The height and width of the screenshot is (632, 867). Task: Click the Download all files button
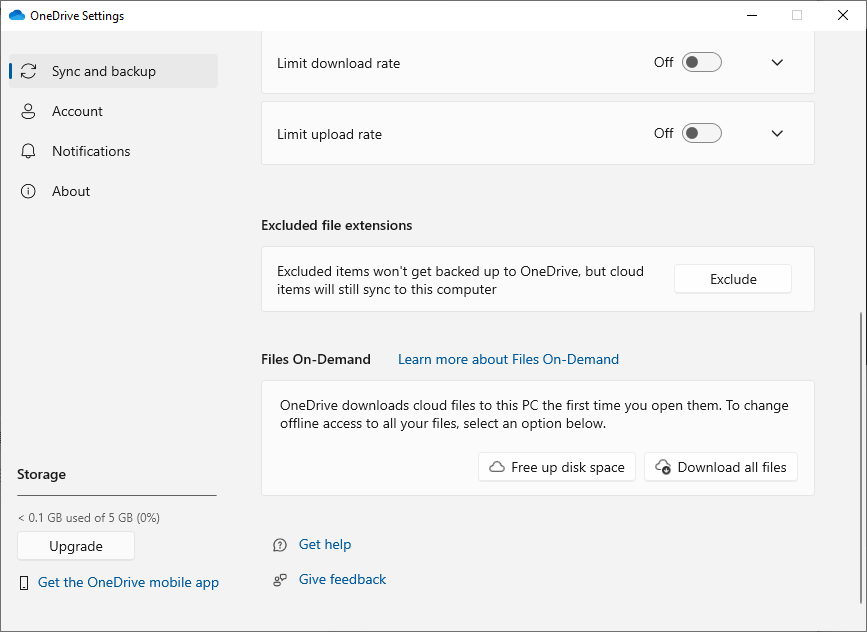pos(721,467)
